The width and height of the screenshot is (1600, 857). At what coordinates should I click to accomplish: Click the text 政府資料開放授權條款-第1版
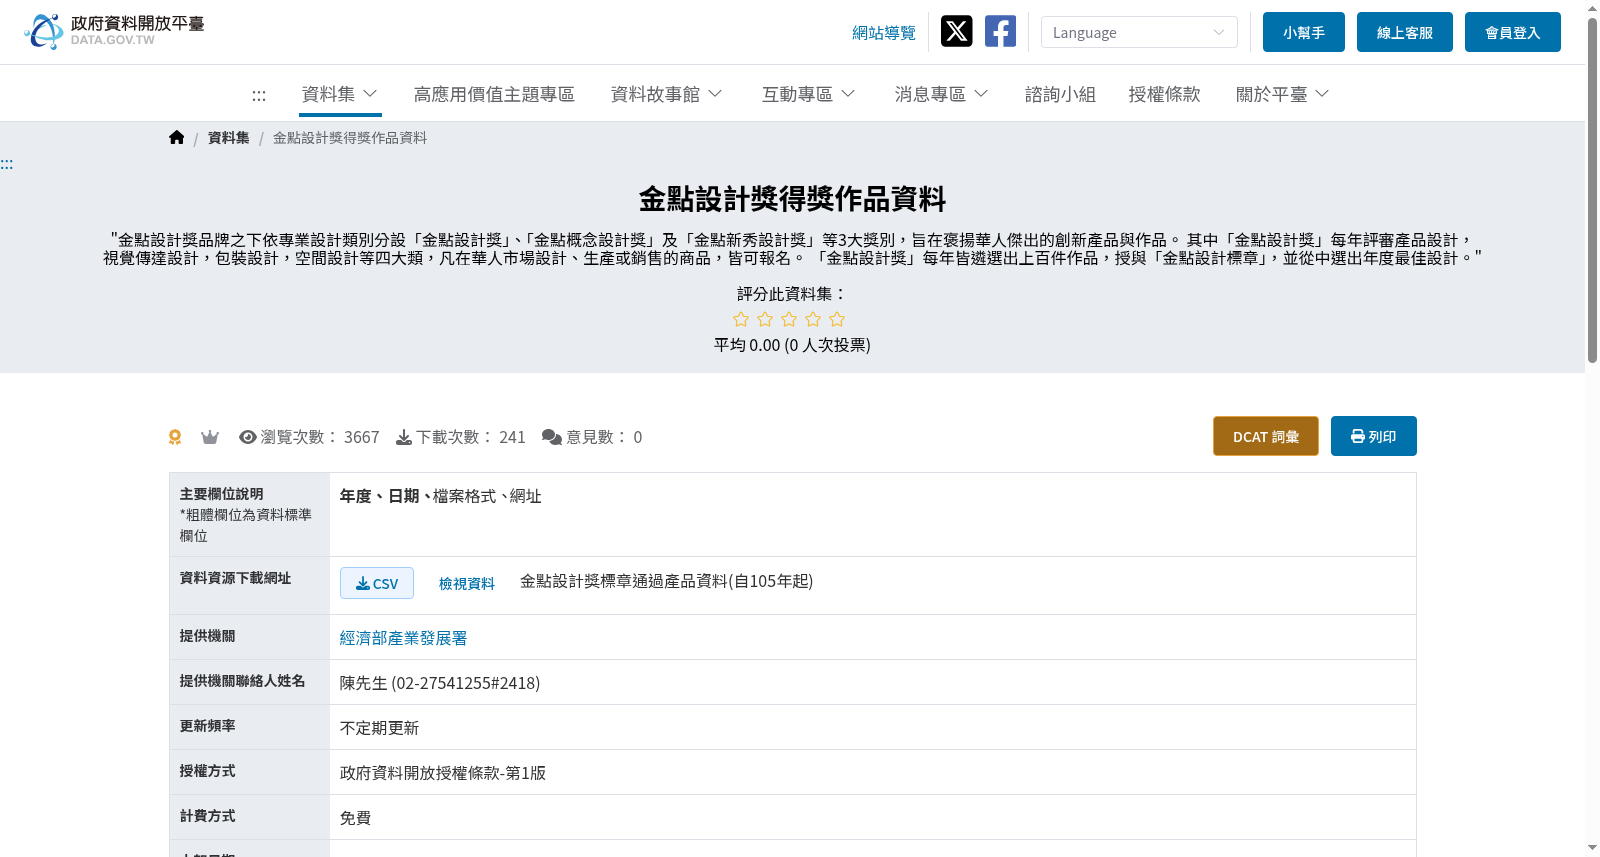click(x=443, y=773)
